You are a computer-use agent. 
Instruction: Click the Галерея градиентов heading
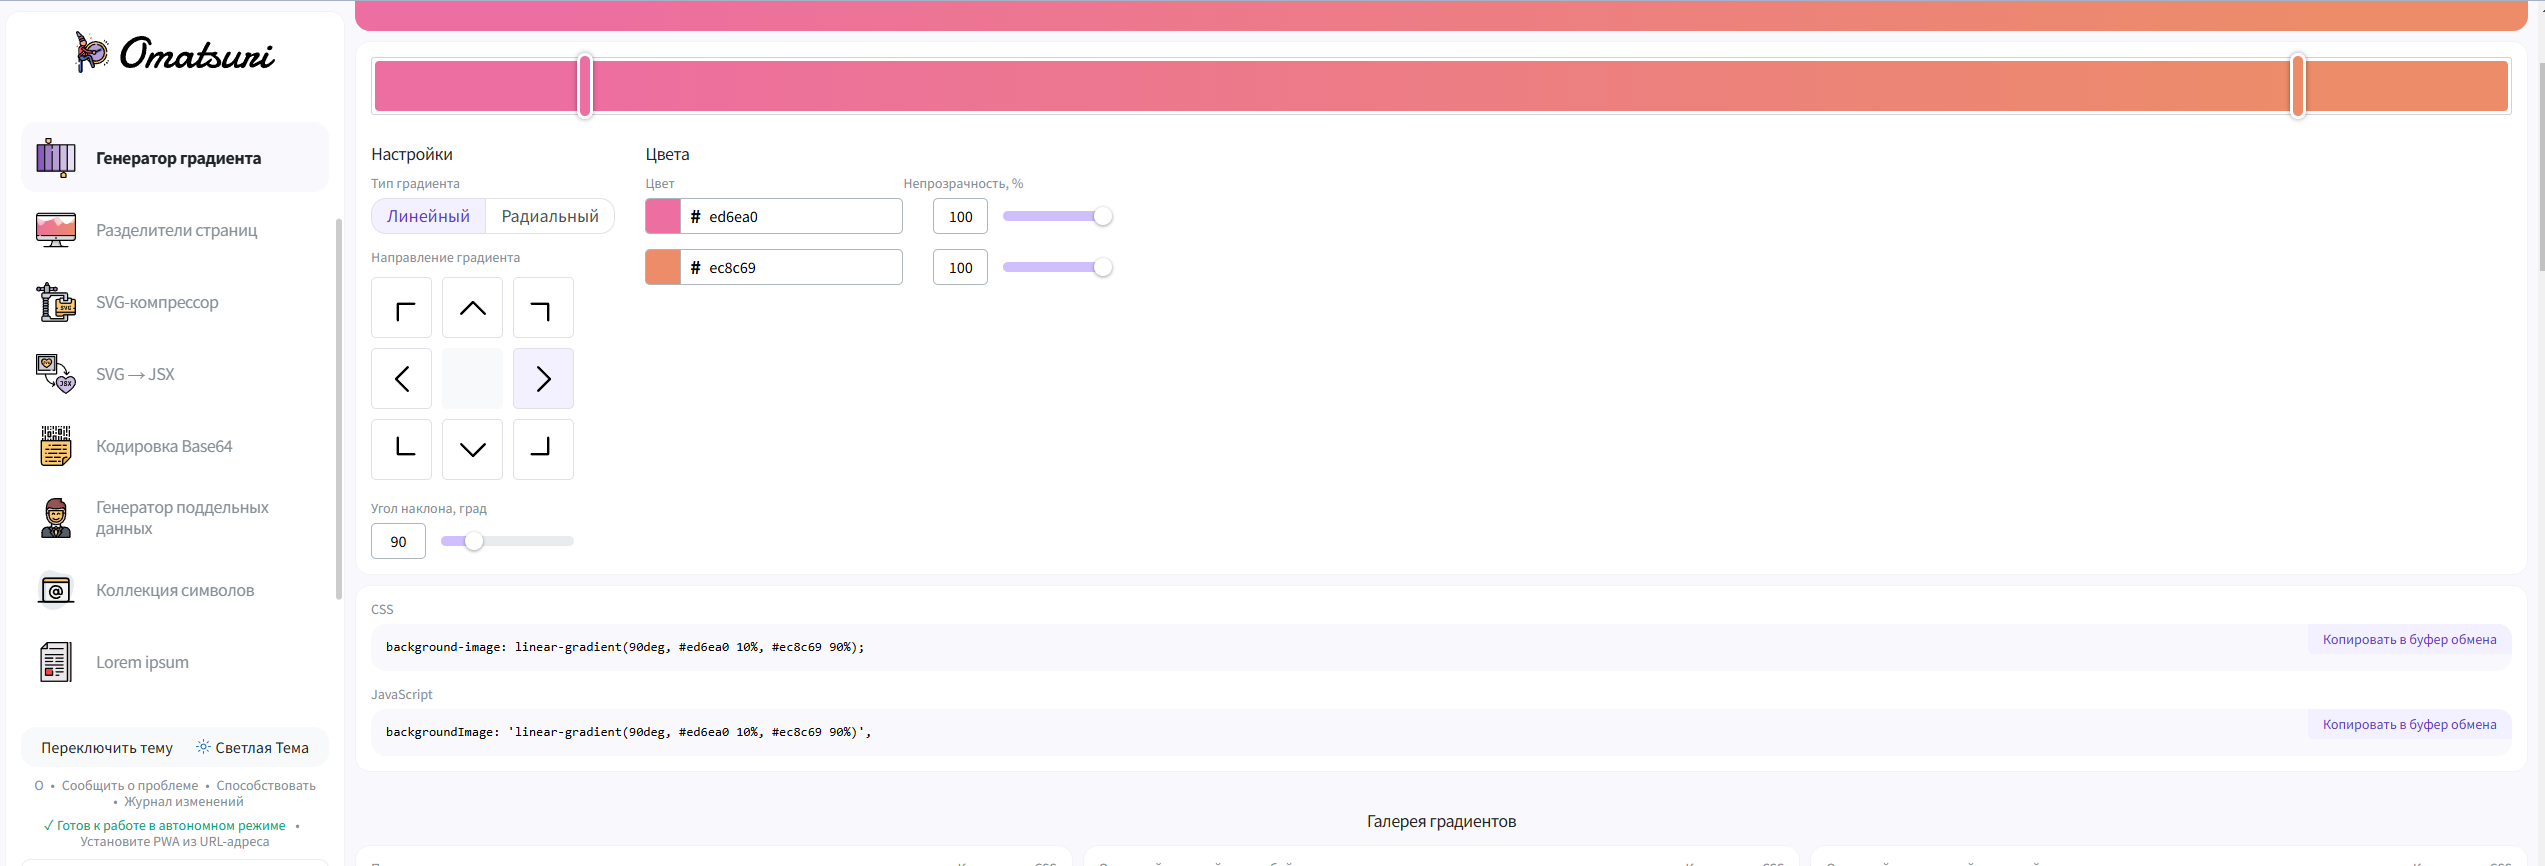coord(1441,821)
